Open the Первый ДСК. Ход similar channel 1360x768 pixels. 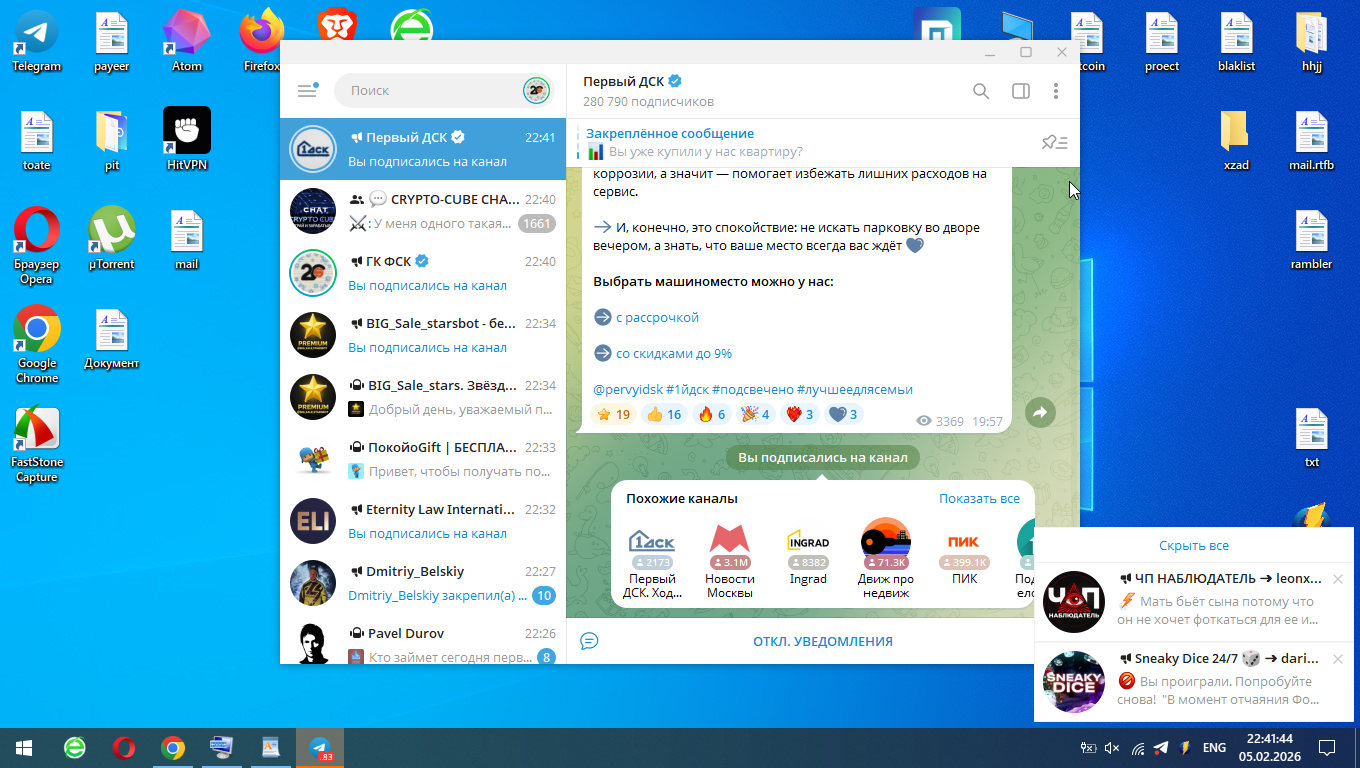[x=652, y=559]
